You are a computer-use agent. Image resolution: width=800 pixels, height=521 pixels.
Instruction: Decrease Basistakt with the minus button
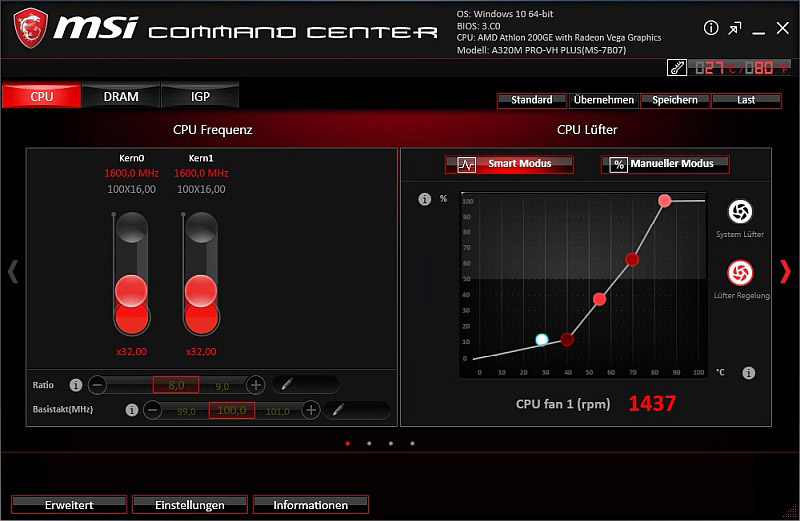152,410
